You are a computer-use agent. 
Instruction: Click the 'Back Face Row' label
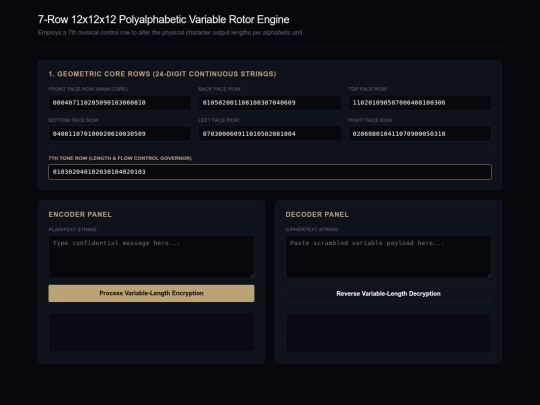pyautogui.click(x=219, y=89)
